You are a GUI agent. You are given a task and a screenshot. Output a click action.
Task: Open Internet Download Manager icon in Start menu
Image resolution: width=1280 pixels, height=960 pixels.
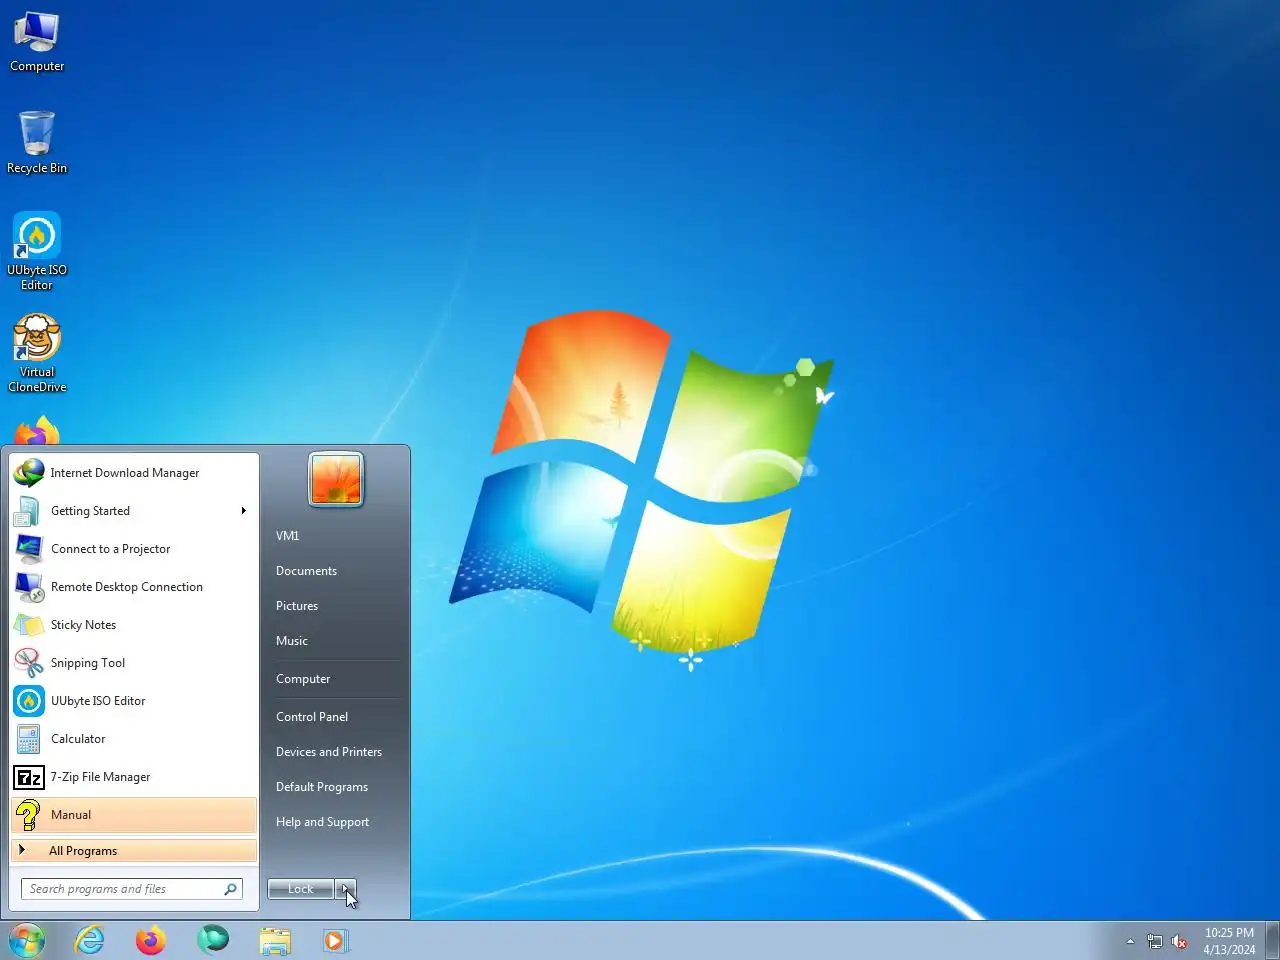click(x=29, y=473)
